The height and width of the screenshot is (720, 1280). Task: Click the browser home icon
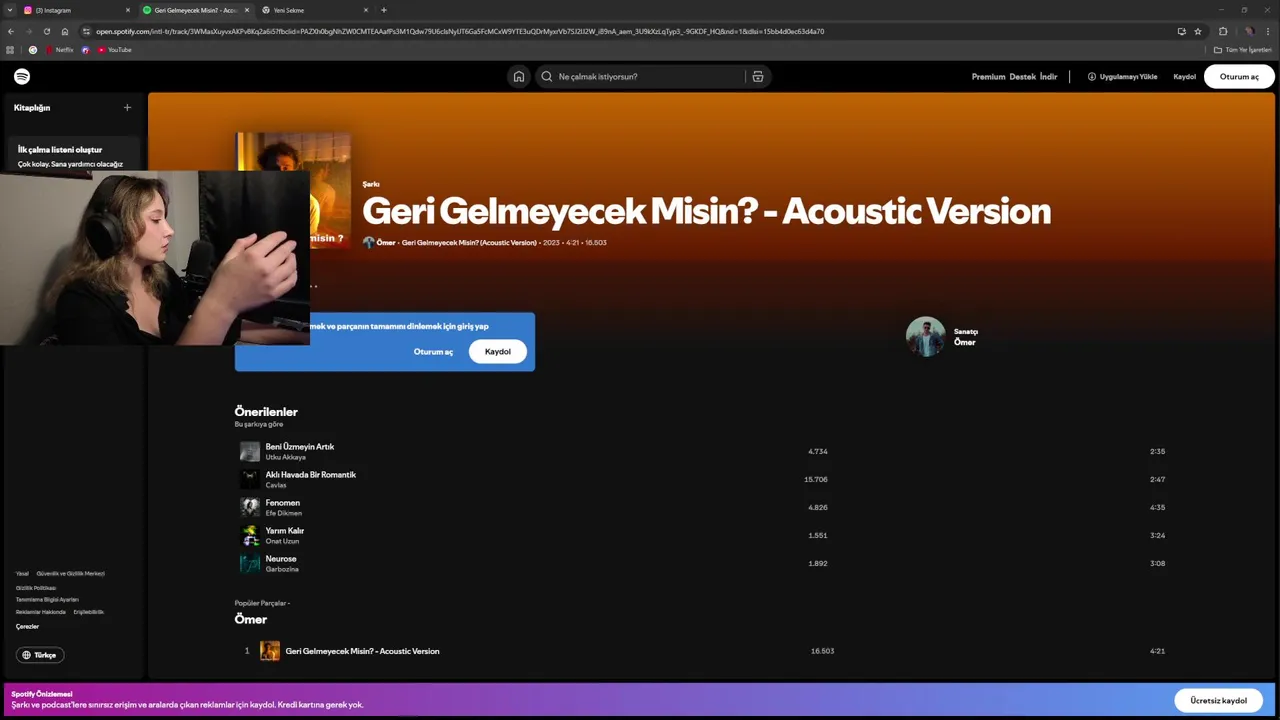[x=65, y=31]
